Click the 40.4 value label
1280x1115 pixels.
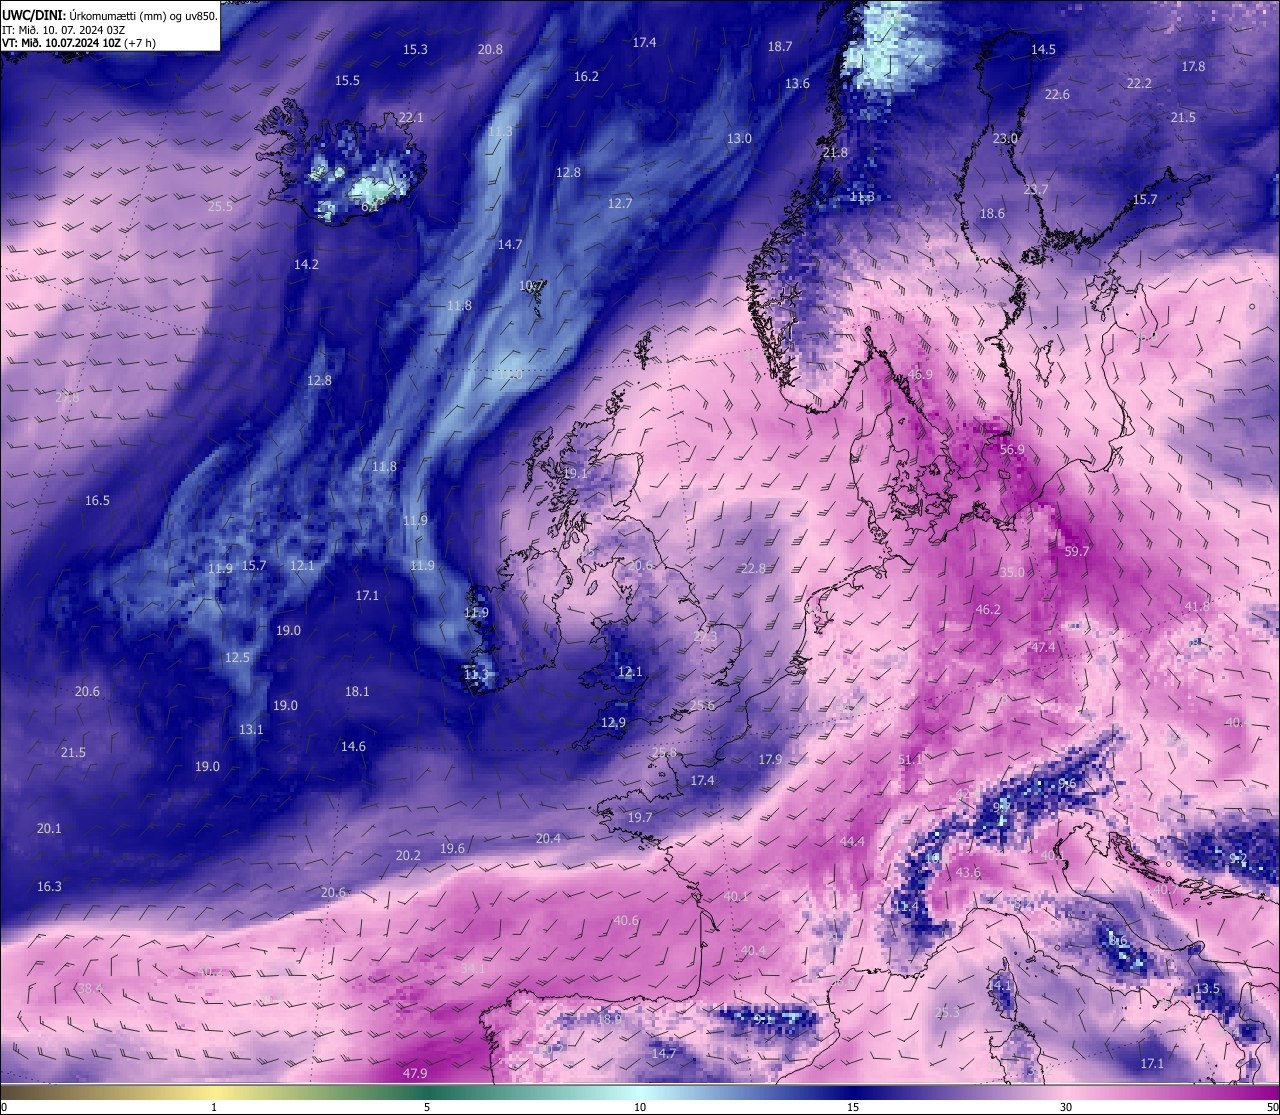[x=753, y=951]
